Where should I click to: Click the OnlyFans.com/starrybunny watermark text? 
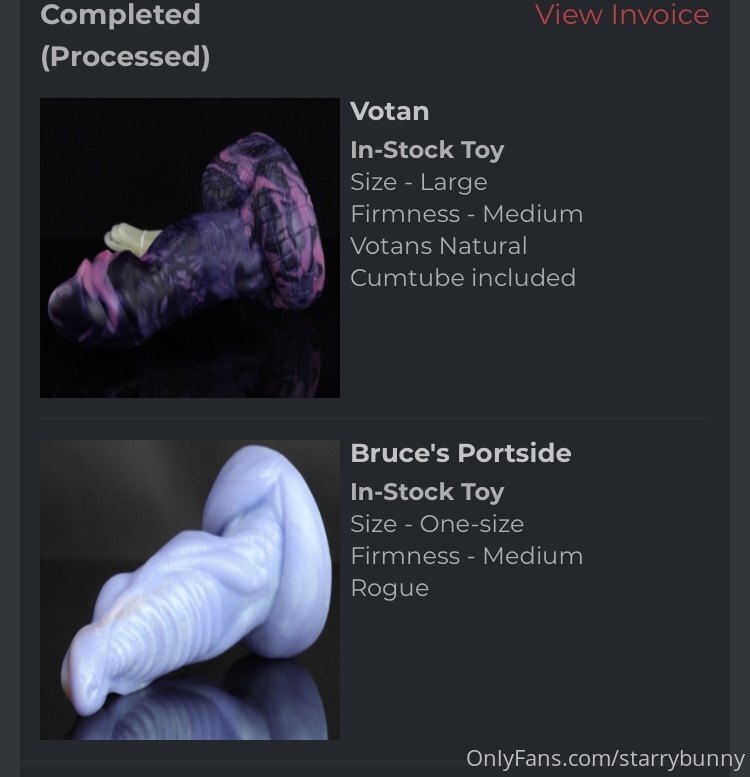click(605, 759)
